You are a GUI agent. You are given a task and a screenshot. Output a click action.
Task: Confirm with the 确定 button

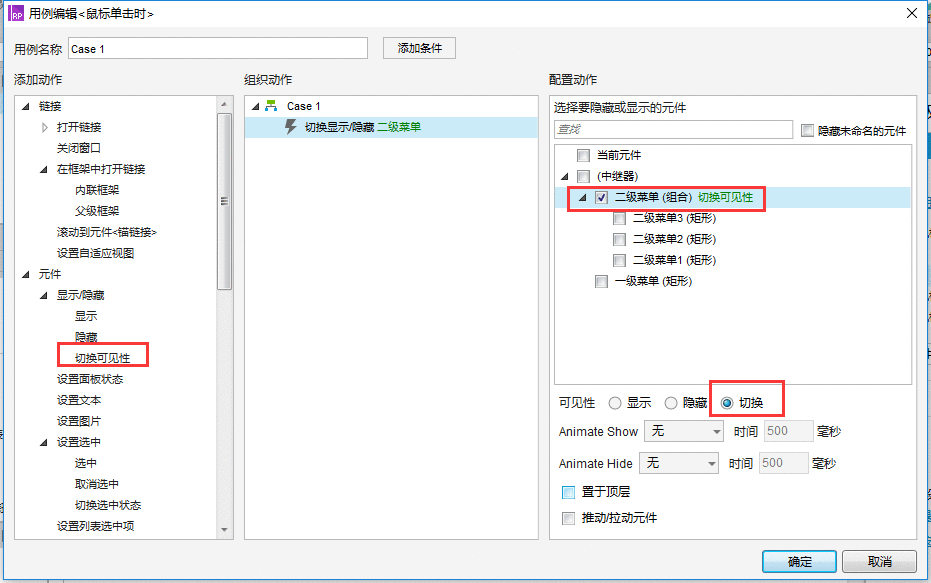799,561
